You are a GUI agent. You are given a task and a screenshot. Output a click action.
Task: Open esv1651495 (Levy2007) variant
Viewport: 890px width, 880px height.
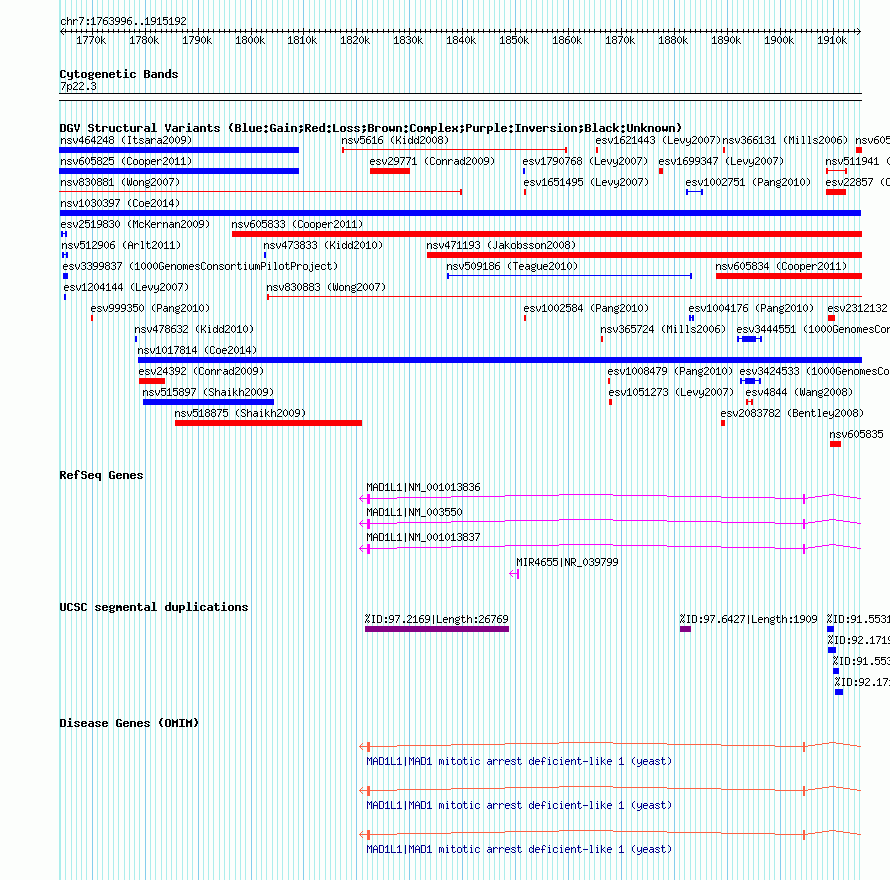(x=586, y=182)
